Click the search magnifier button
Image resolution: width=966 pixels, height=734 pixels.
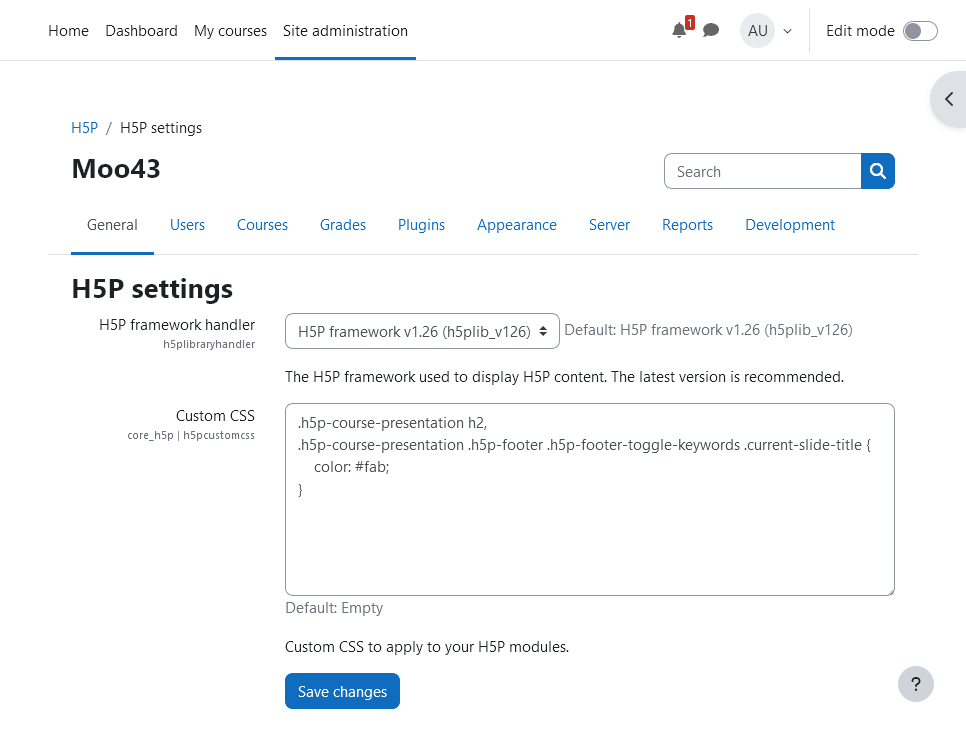877,171
